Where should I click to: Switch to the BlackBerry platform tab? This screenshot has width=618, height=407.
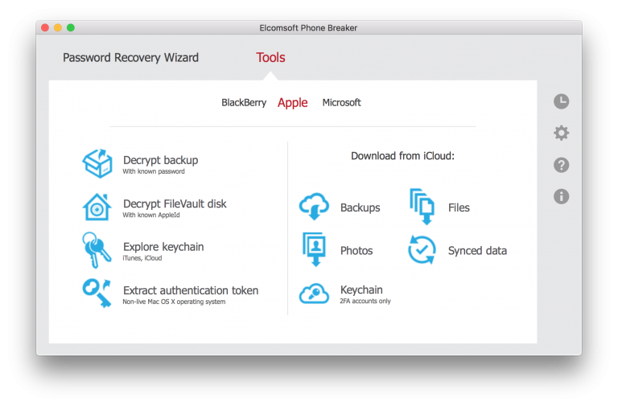244,103
